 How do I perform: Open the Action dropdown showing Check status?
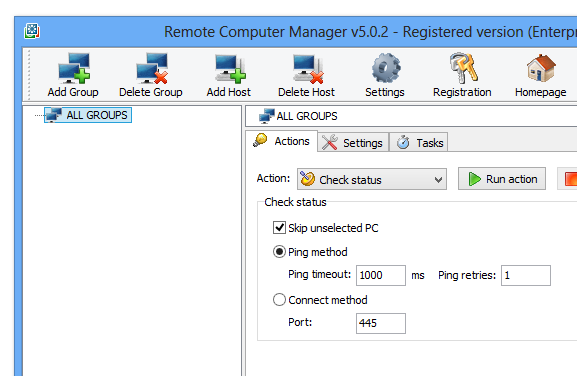click(x=372, y=179)
